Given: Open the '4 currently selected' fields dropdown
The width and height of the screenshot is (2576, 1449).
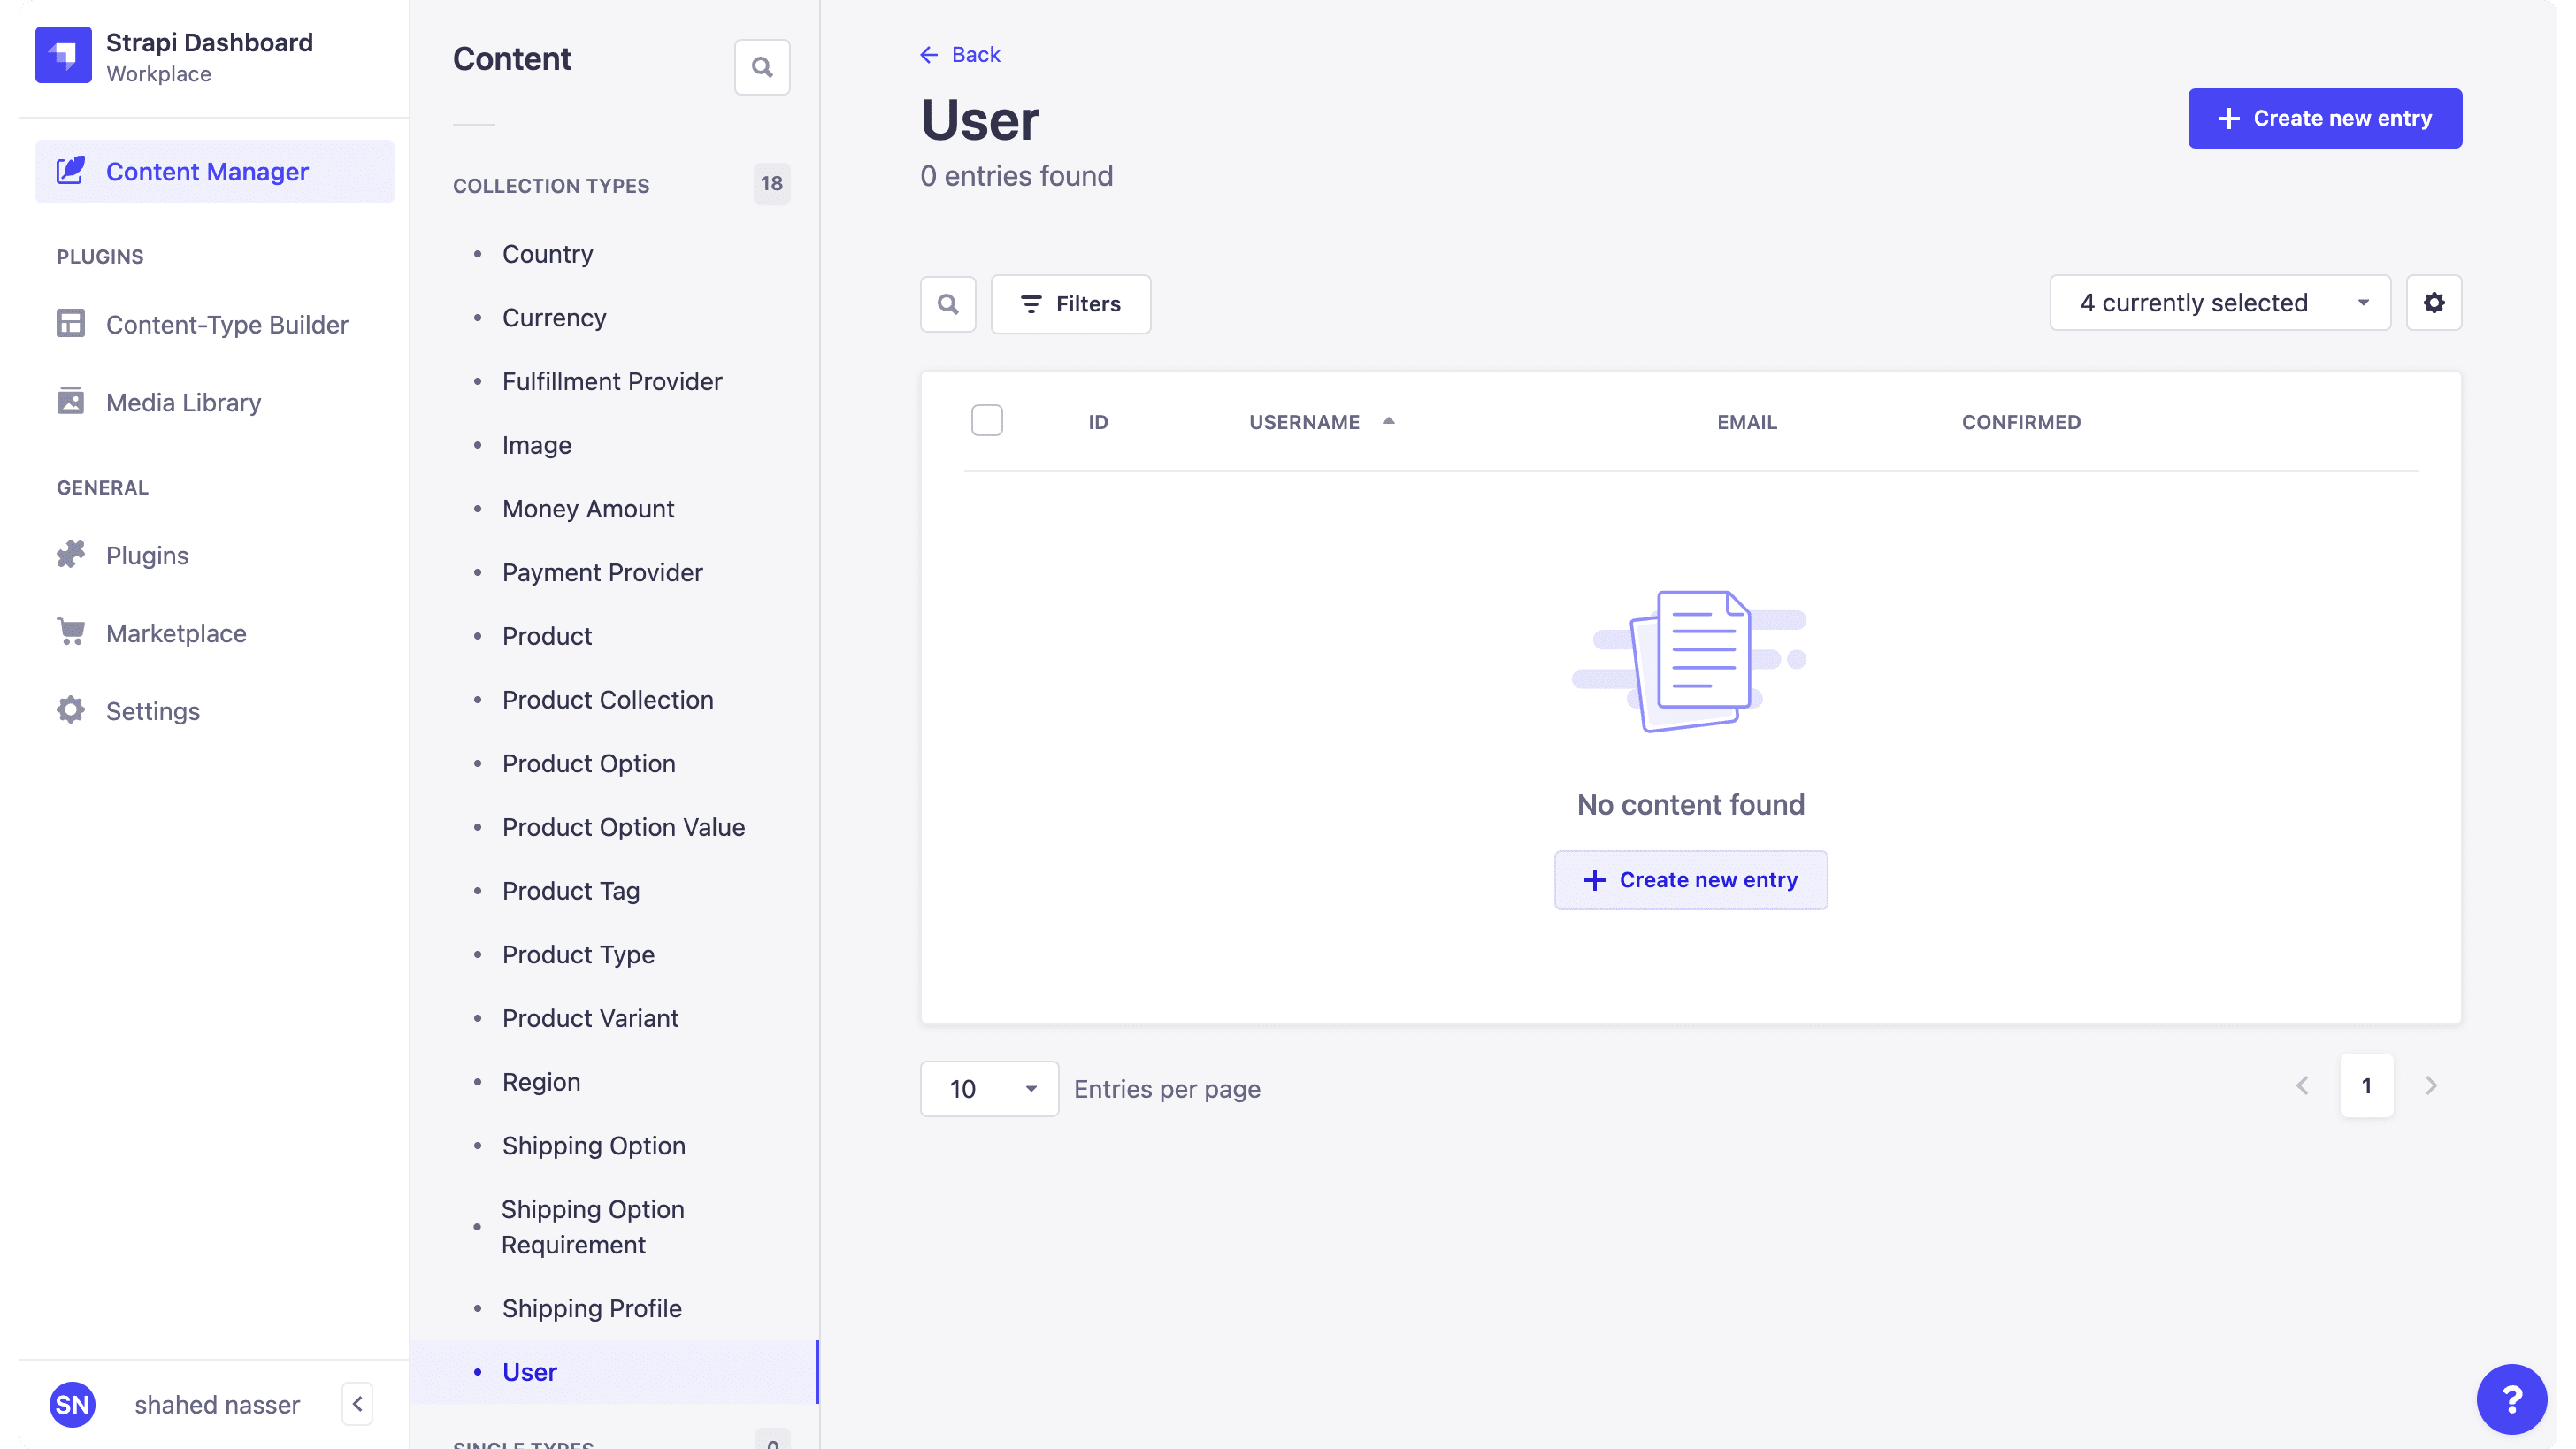Looking at the screenshot, I should click(2219, 302).
